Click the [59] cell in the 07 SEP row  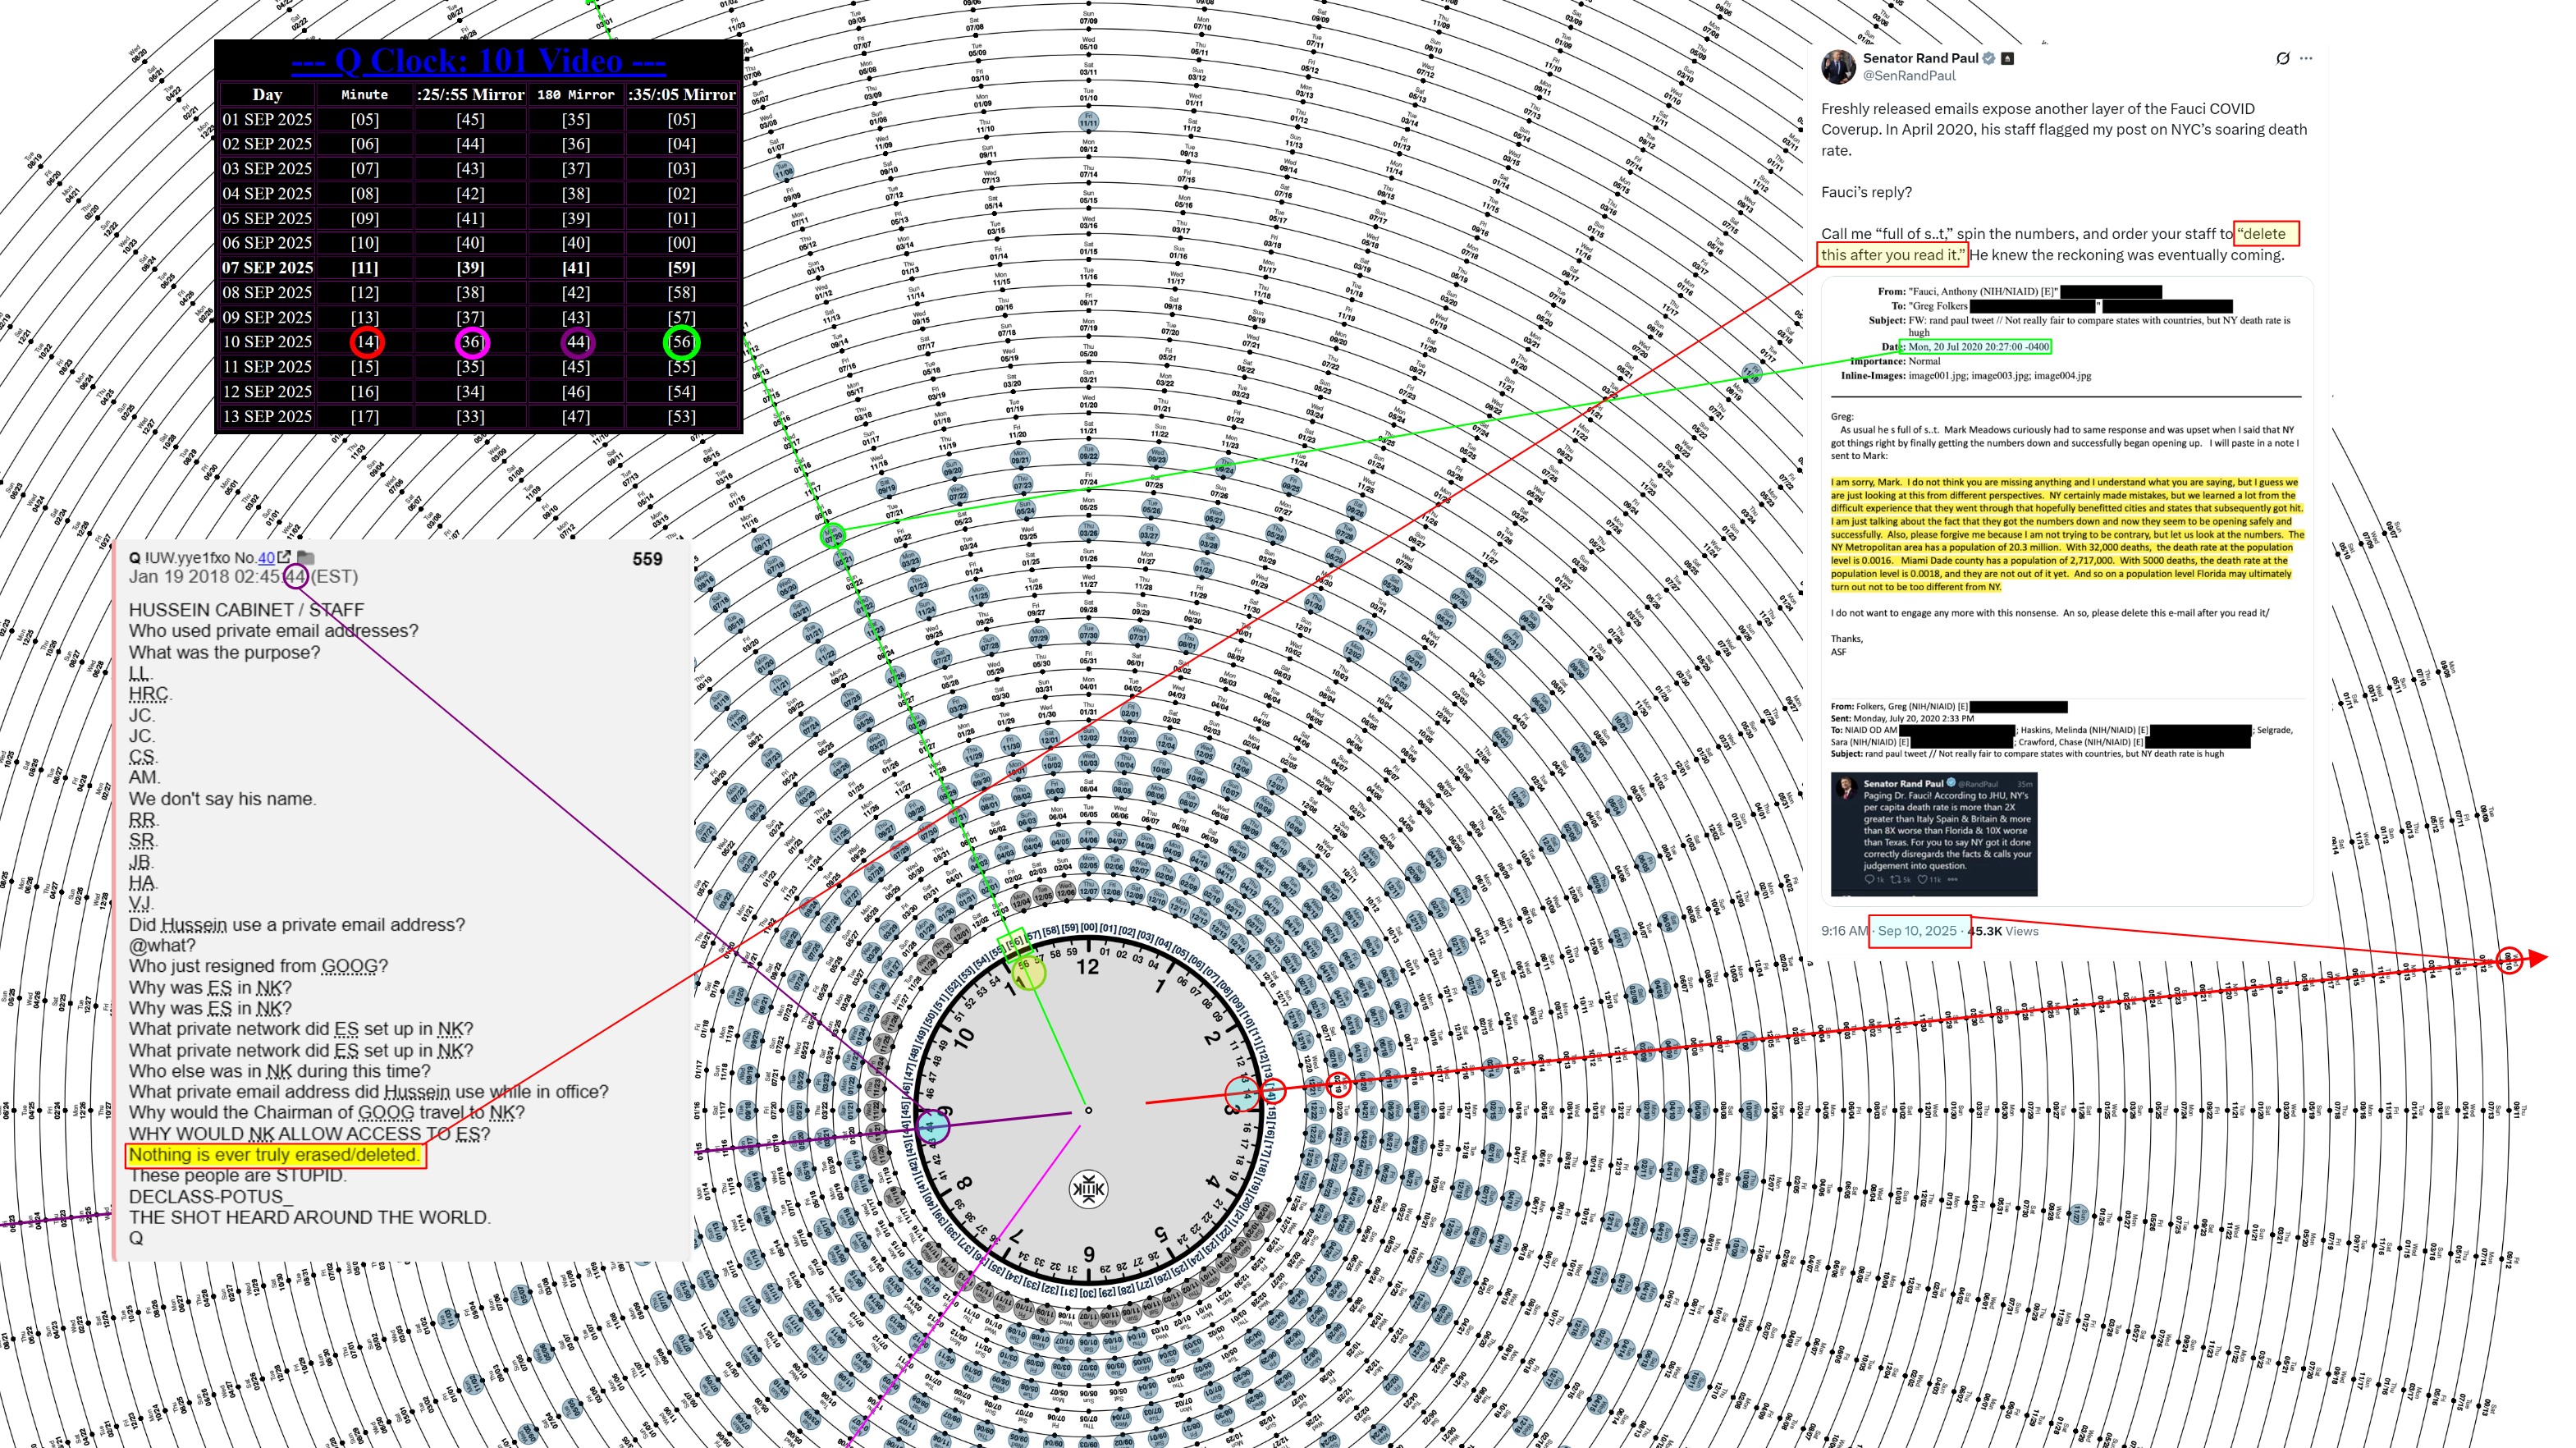[x=682, y=268]
